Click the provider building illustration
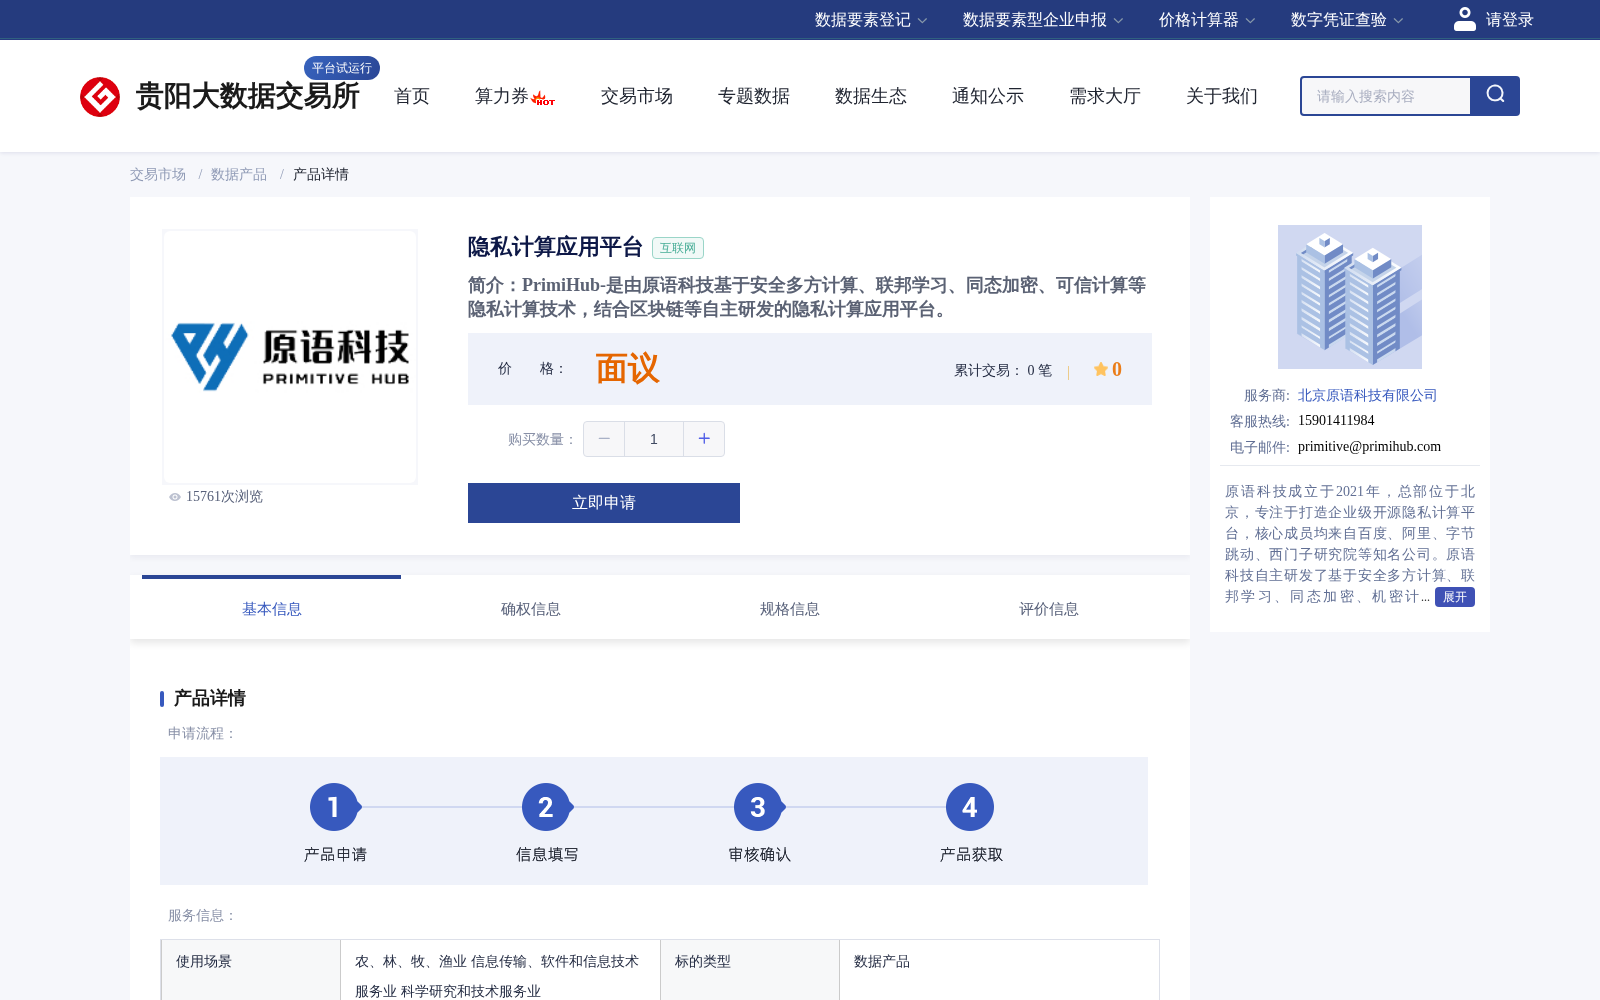 click(1350, 297)
